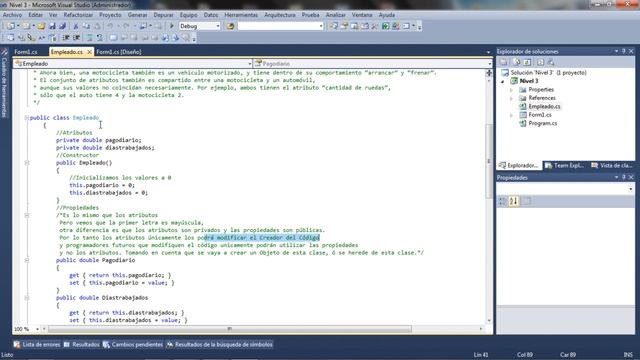Toggle Alphabetical sort in Propiedades panel
The height and width of the screenshot is (360, 640).
click(x=514, y=201)
